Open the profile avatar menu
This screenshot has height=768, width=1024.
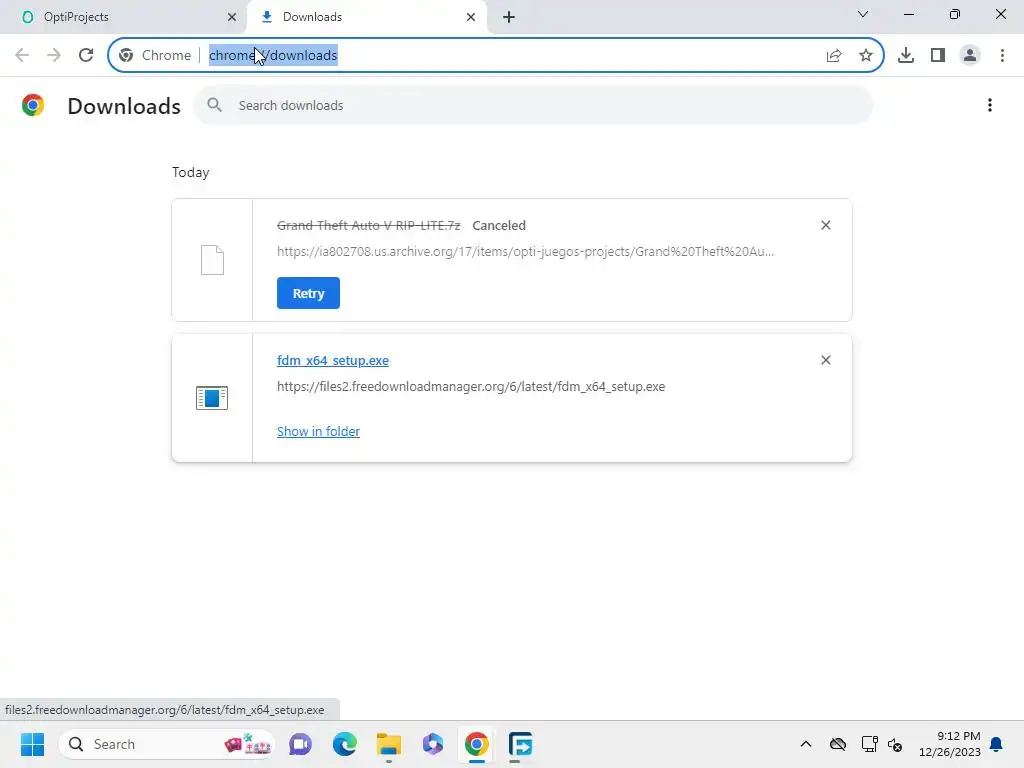pos(970,55)
